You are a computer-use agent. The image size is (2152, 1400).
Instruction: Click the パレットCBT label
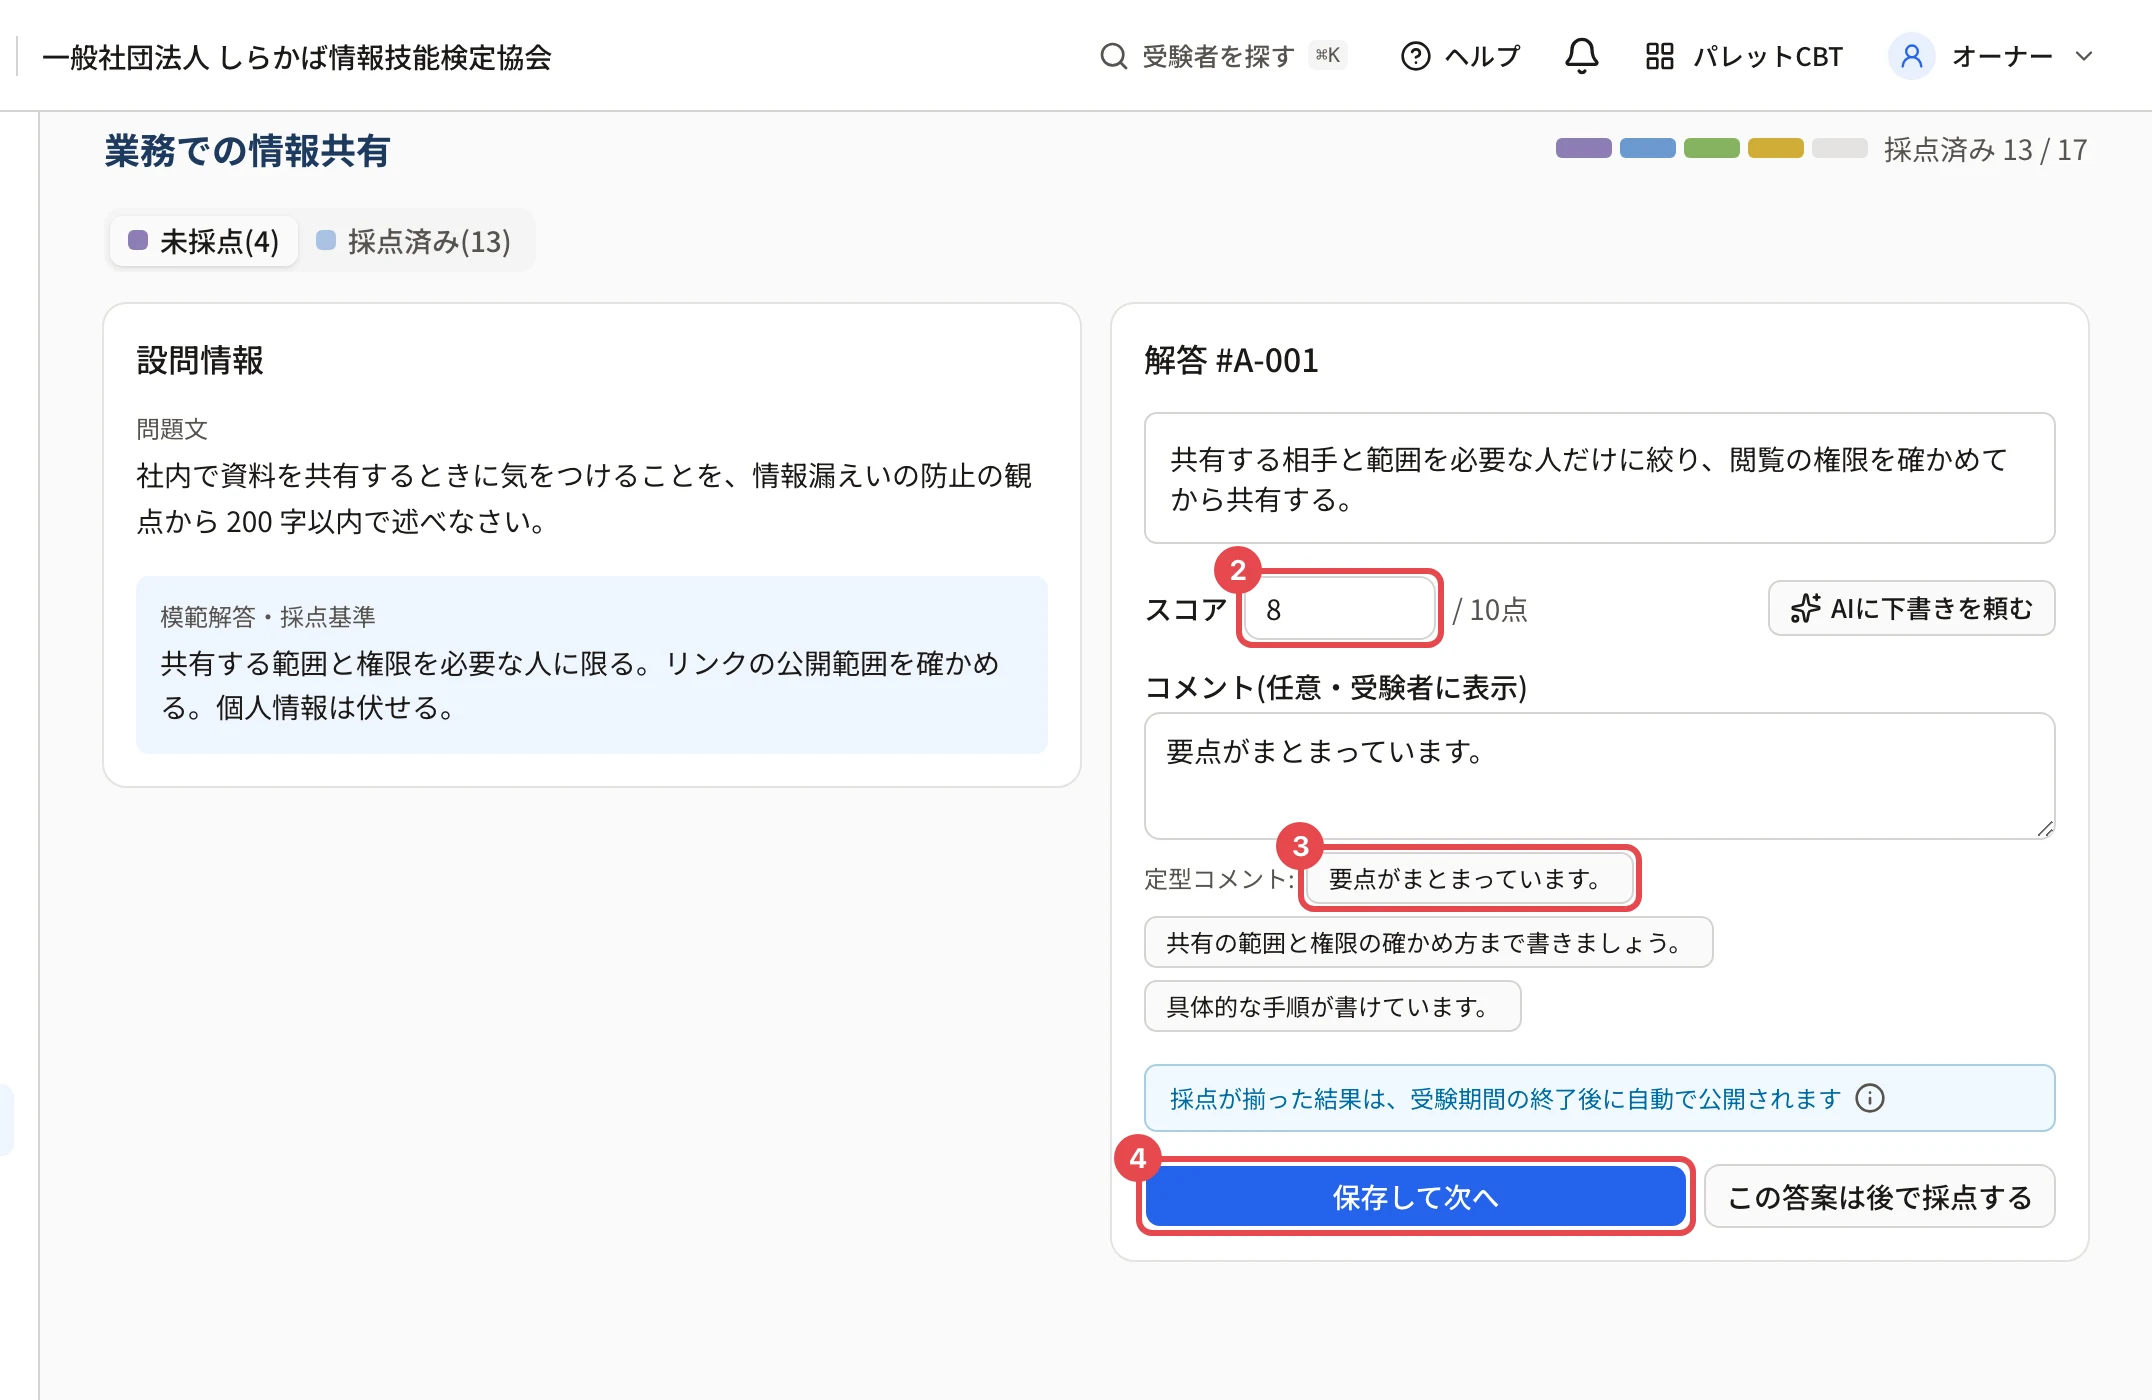coord(1768,57)
